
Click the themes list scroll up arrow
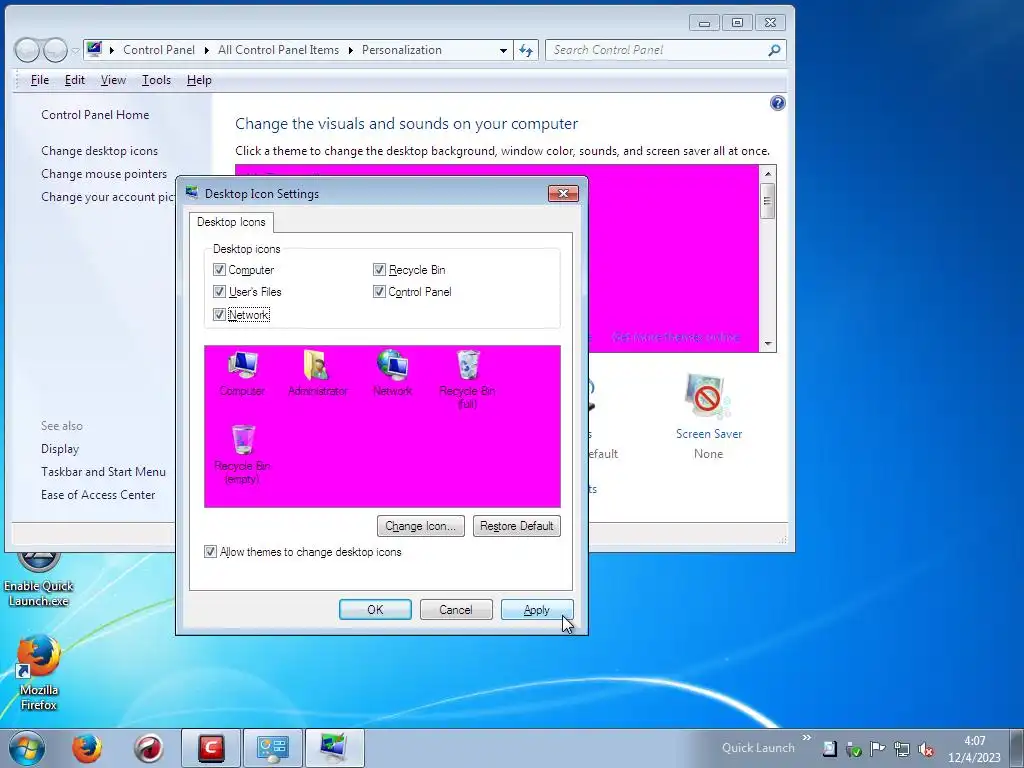pos(768,173)
